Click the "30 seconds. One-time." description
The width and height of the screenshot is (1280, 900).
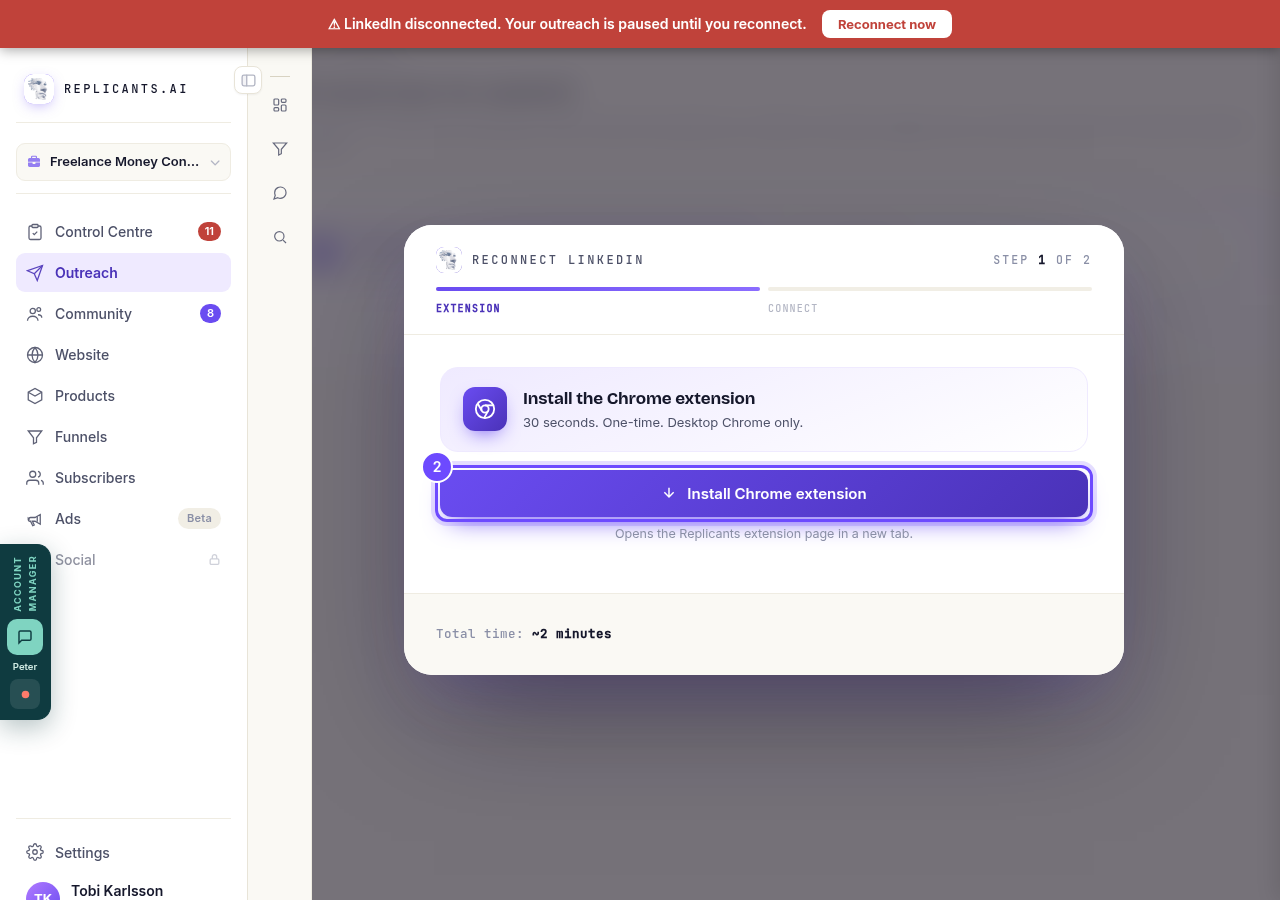click(x=663, y=423)
